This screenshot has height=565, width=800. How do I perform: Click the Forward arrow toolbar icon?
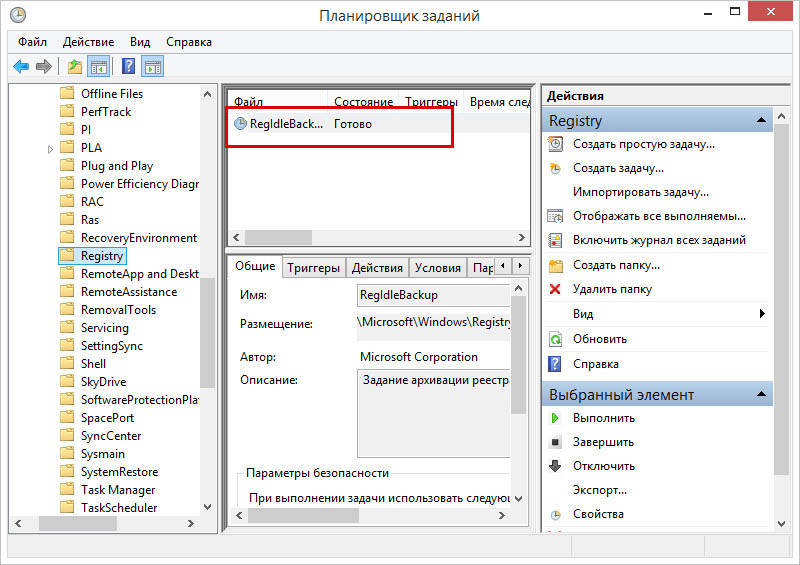(x=44, y=66)
